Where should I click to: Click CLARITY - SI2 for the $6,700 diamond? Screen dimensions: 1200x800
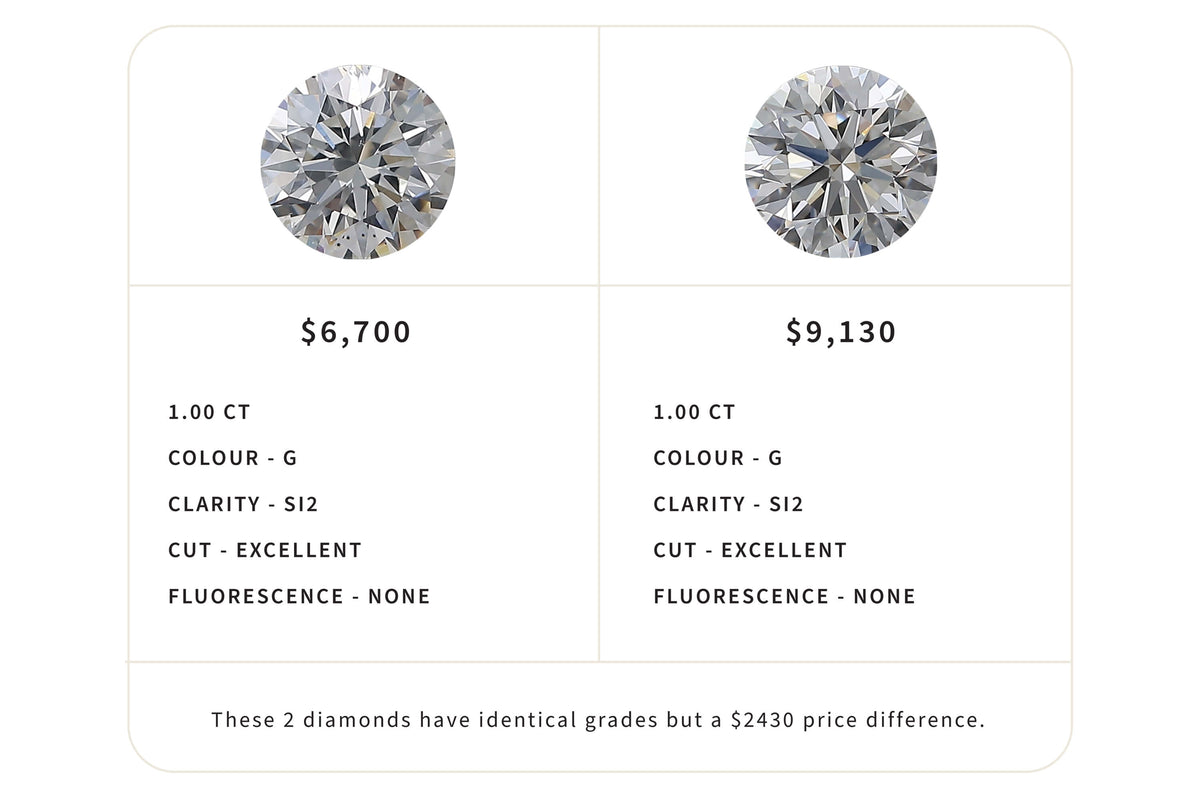tap(243, 504)
